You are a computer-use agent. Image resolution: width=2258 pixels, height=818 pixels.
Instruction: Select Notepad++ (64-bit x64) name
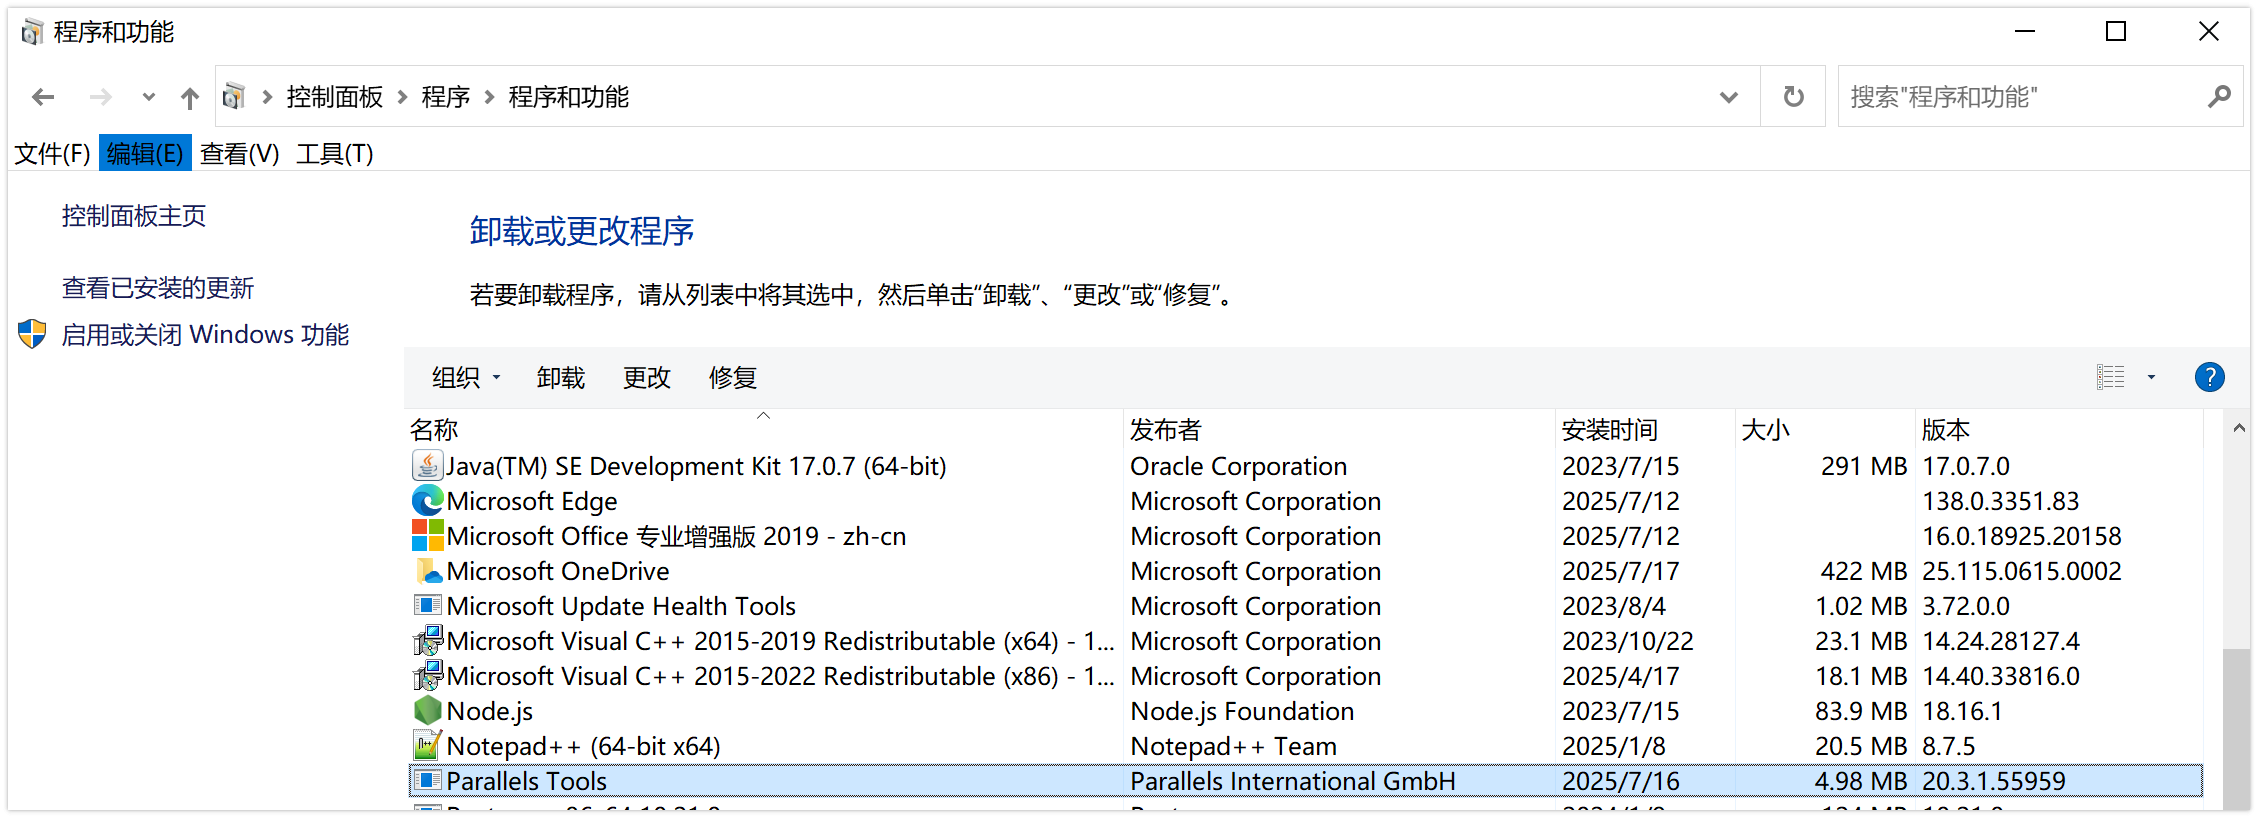pos(583,746)
